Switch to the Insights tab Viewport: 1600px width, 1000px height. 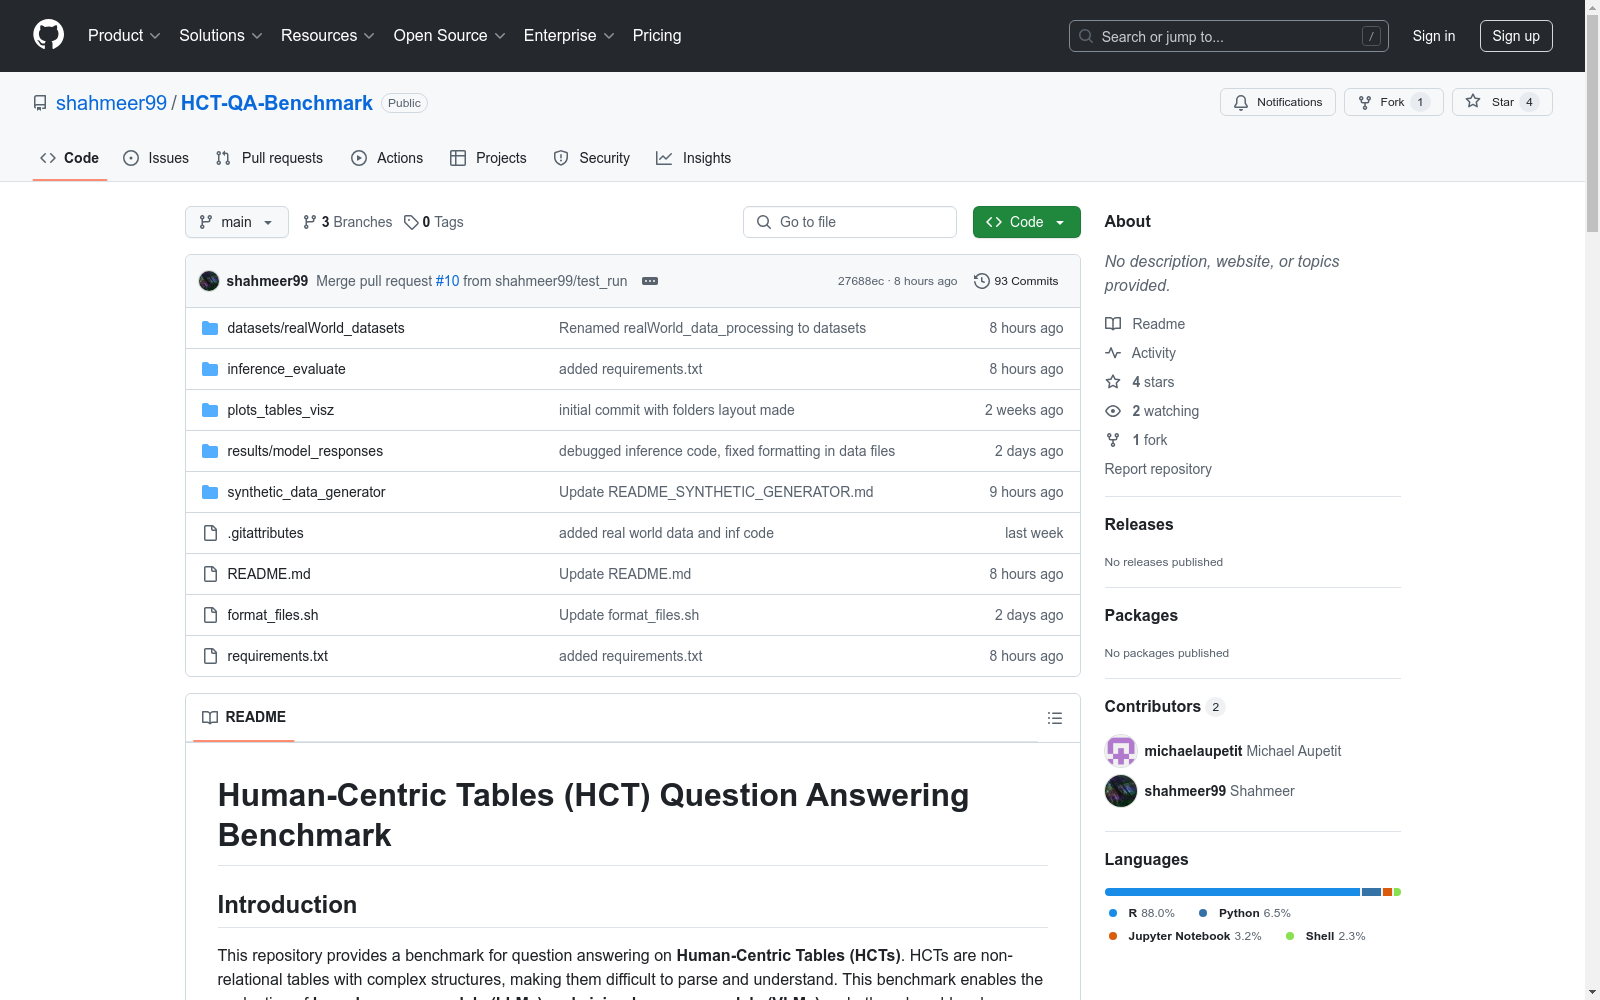point(694,158)
